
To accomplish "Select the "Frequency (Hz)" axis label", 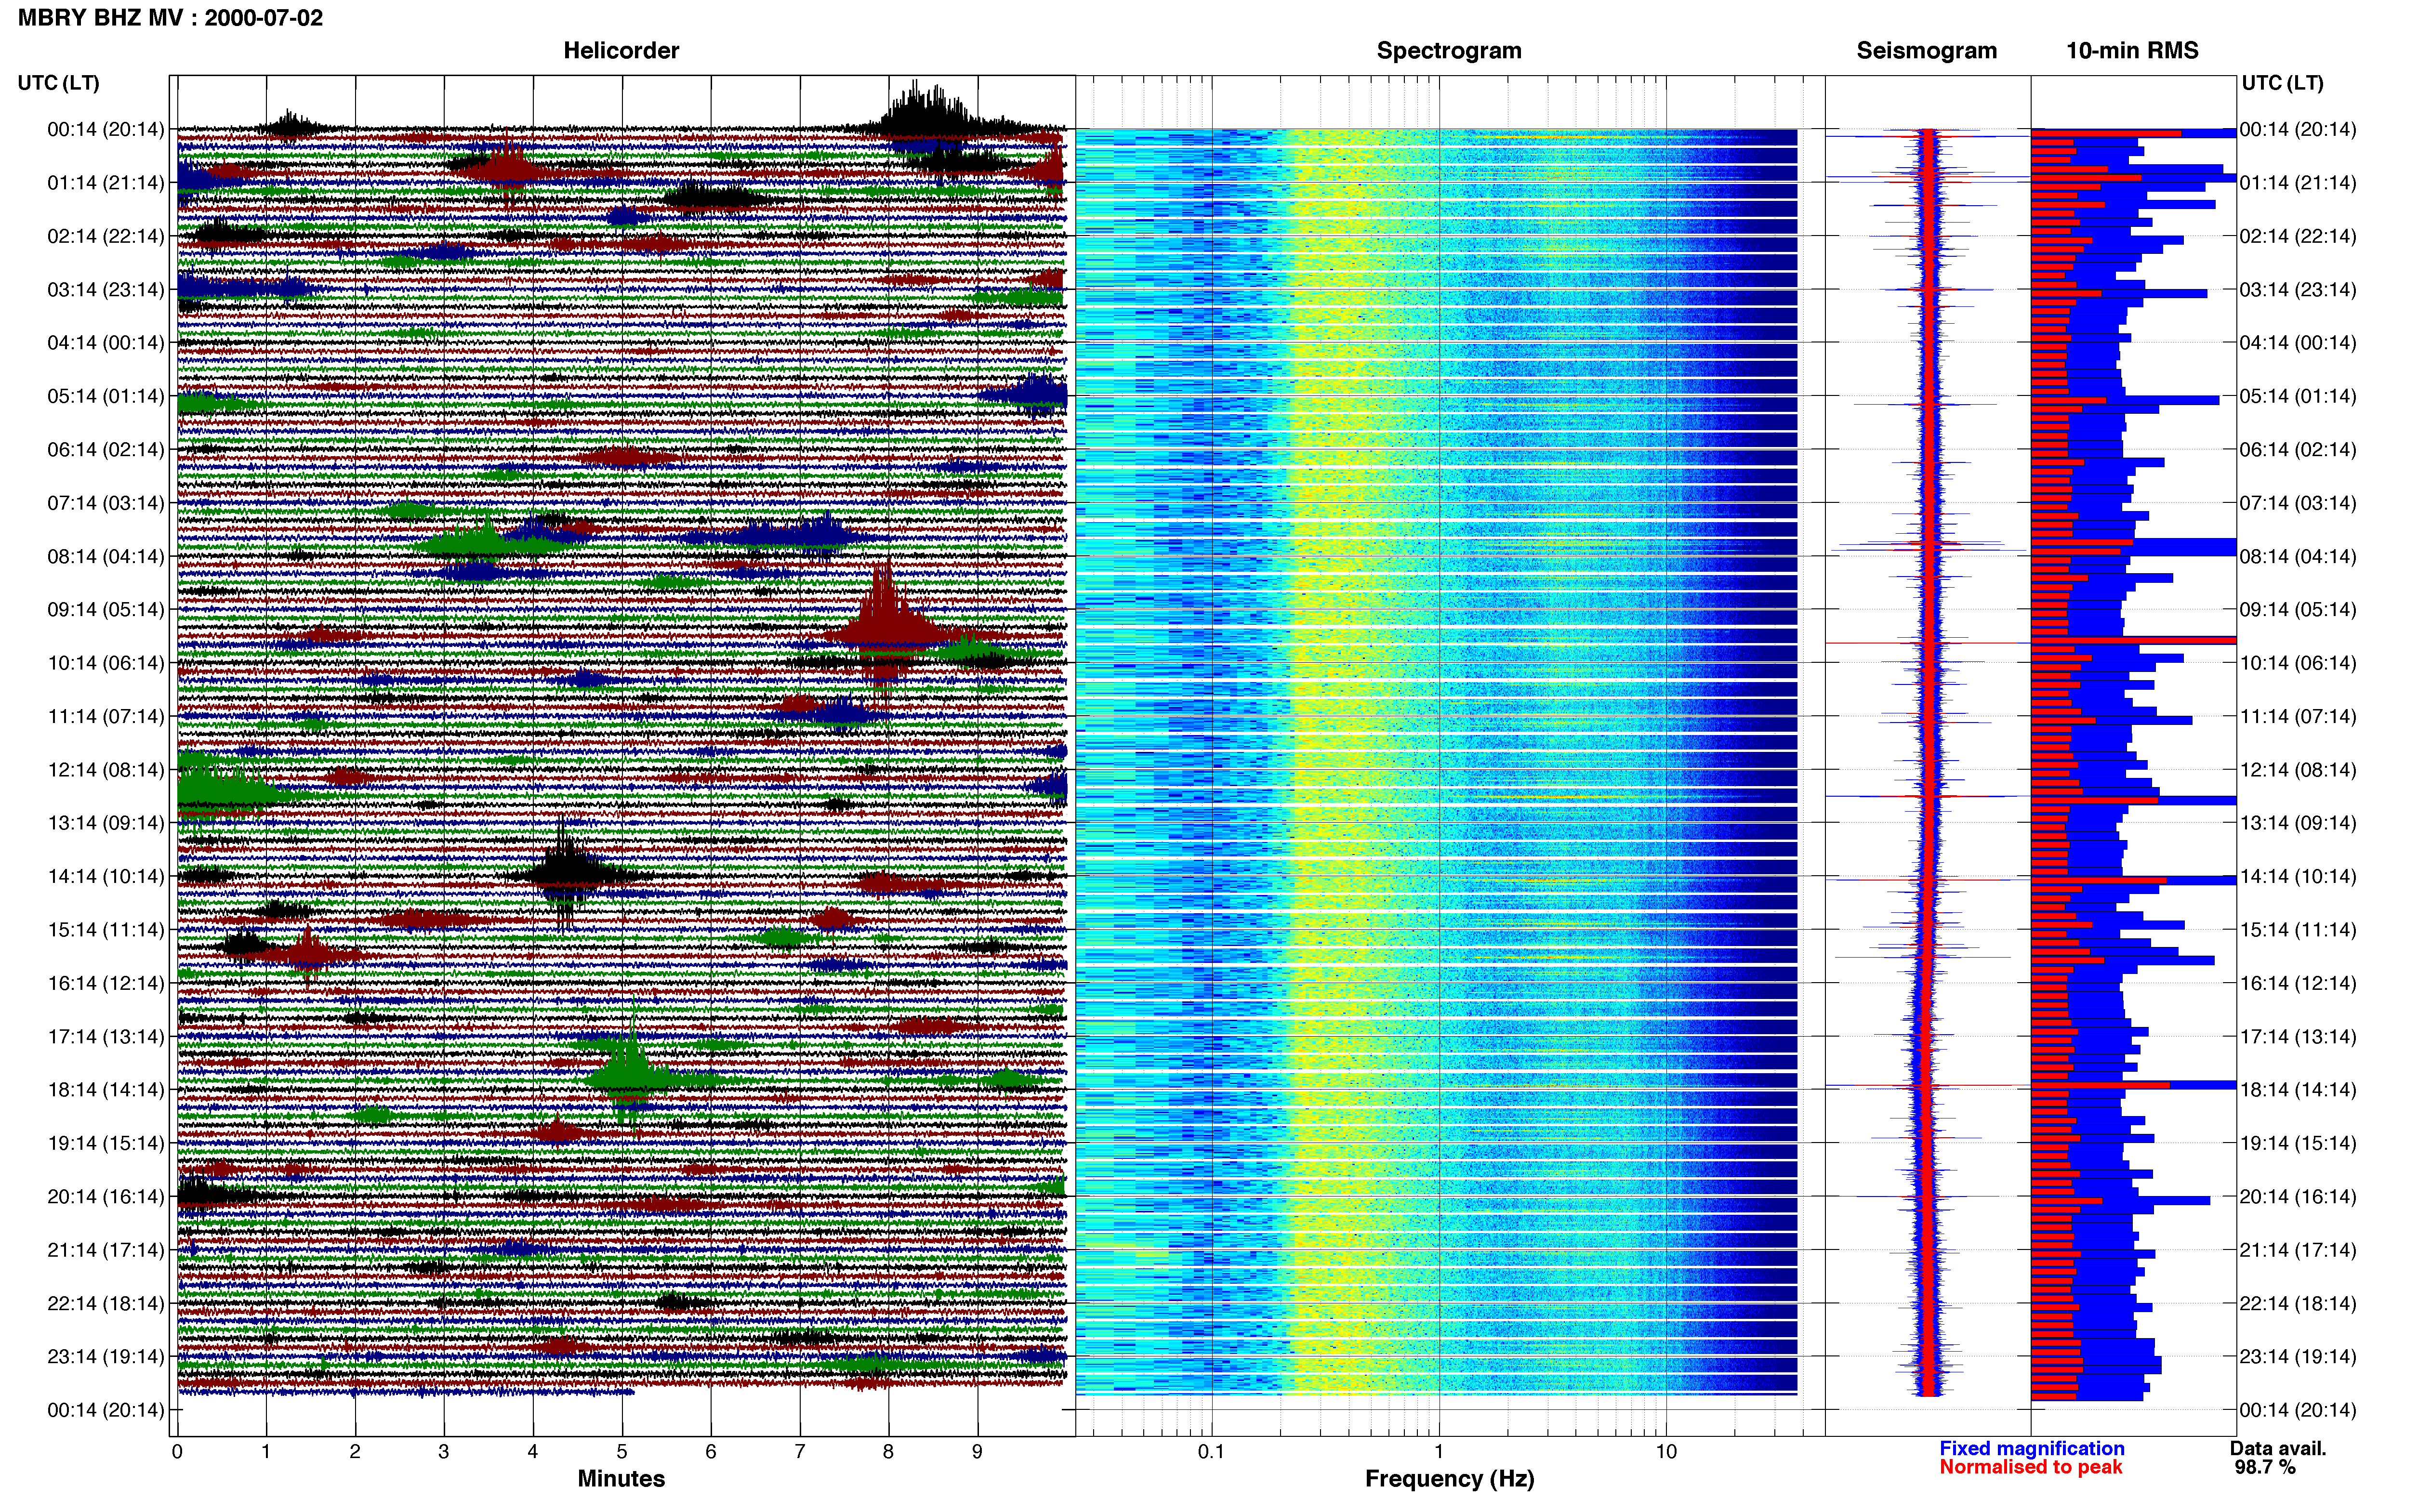I will [x=1449, y=1479].
